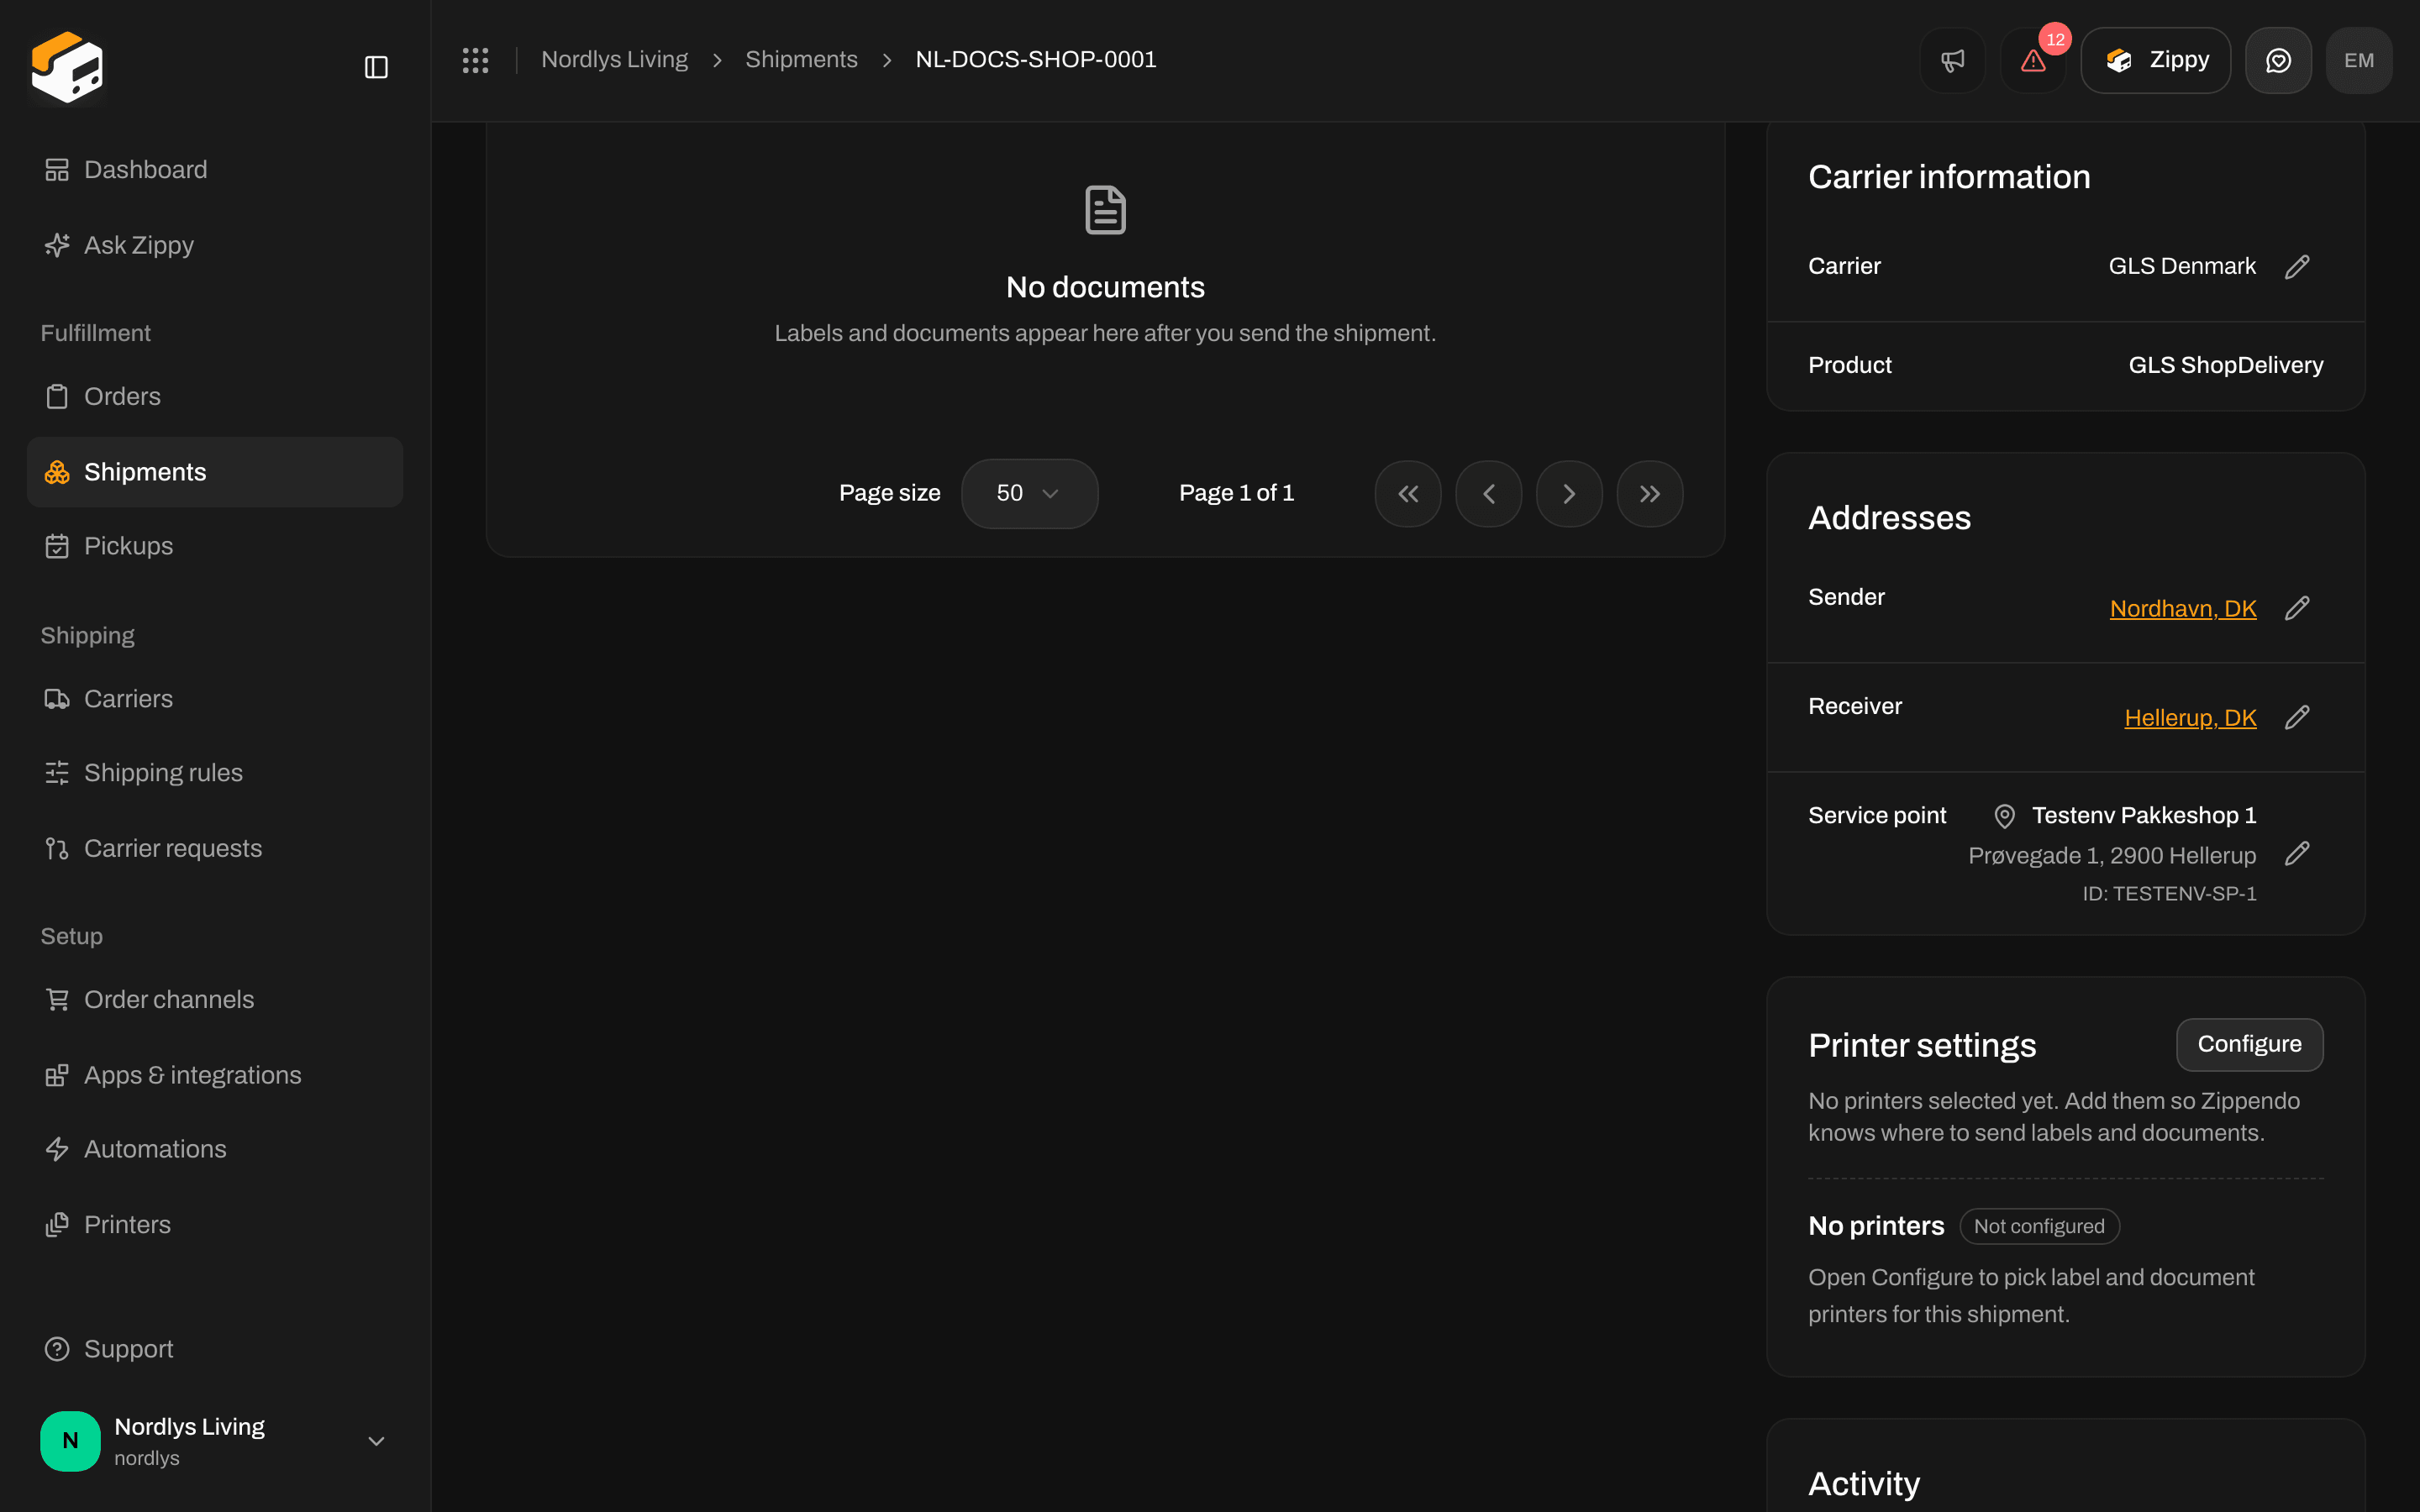This screenshot has width=2420, height=1512.
Task: Open Carrier requests in sidebar
Action: tap(215, 848)
